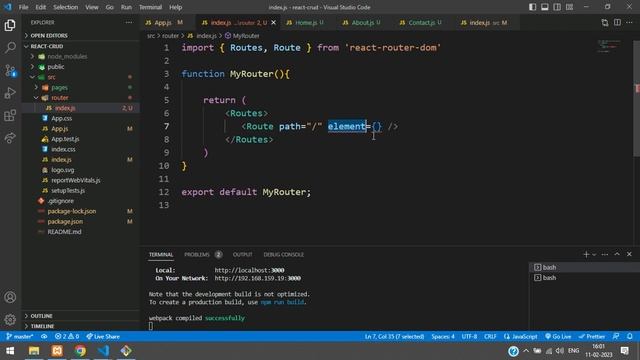Close the terminal panel
640x360 pixels.
(629, 254)
